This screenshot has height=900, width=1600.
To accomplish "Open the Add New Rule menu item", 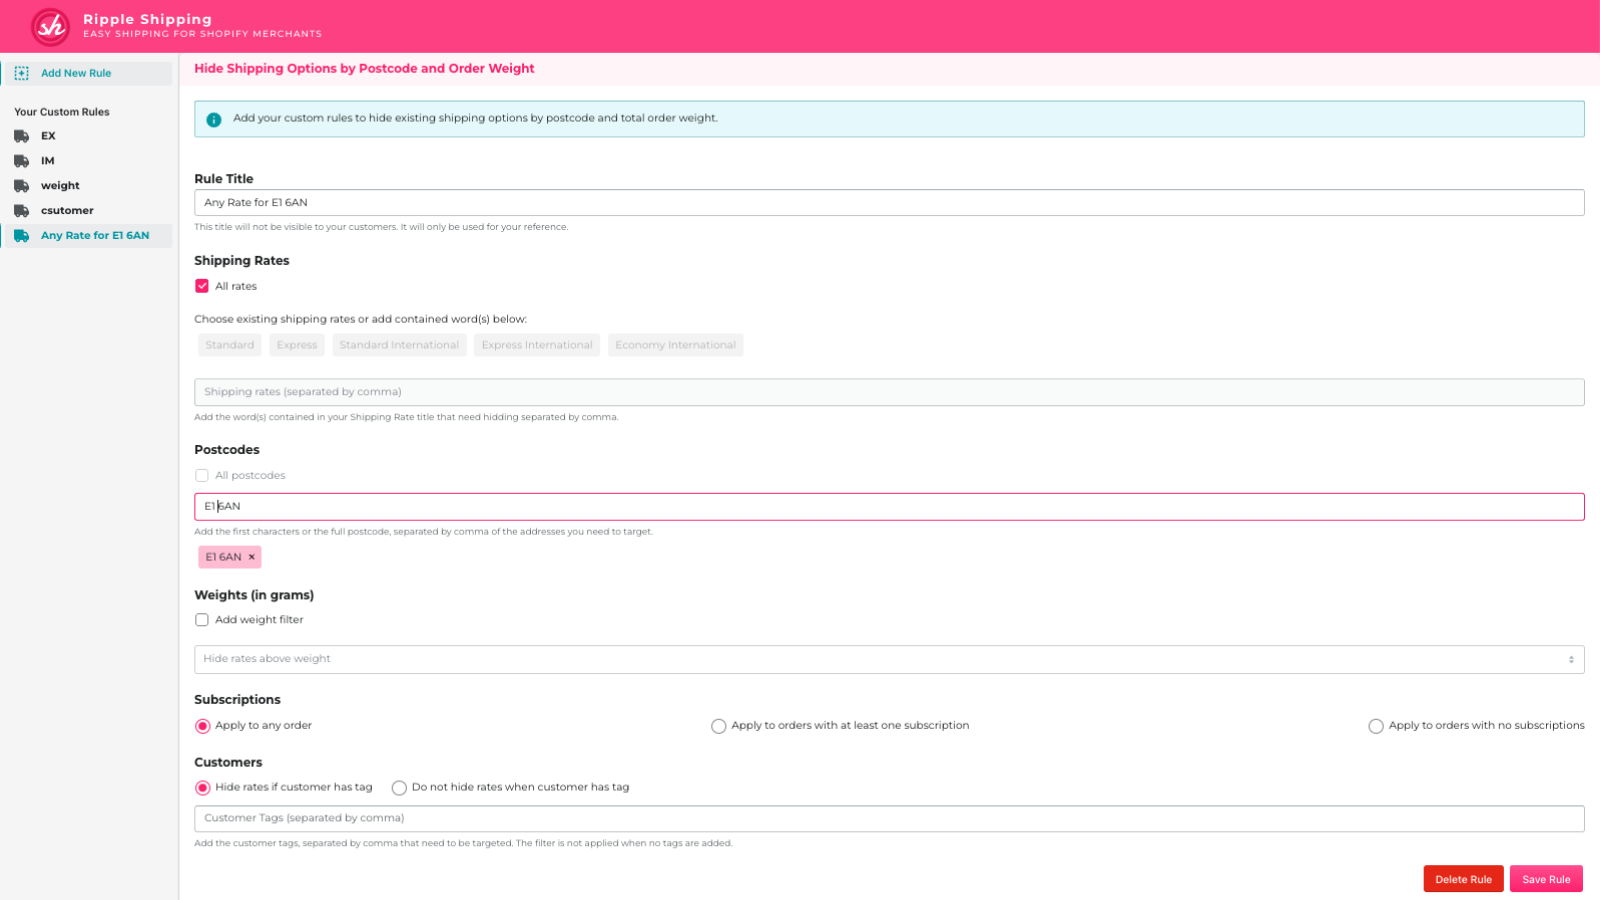I will [87, 73].
